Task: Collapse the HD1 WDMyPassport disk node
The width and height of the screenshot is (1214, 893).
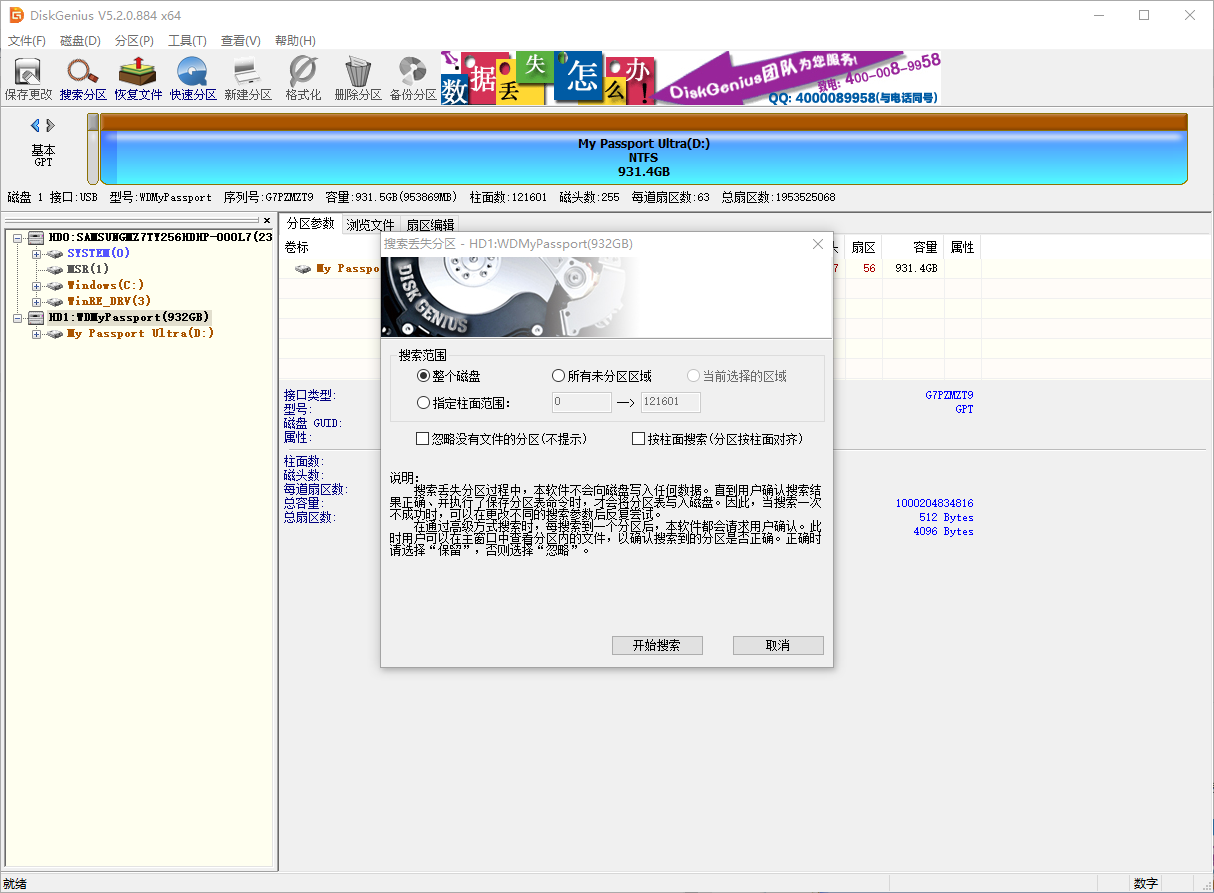Action: [x=17, y=317]
